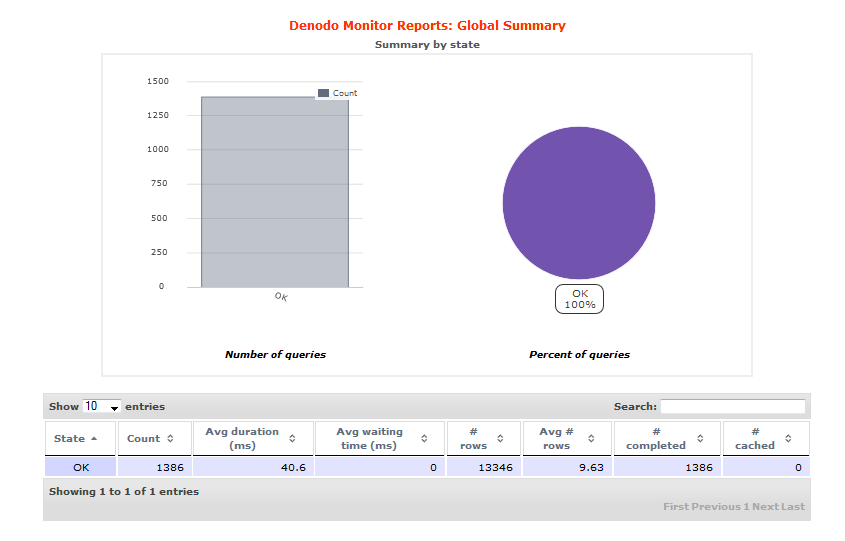Image resolution: width=845 pixels, height=541 pixels.
Task: Click the sort arrows icon beside Count
Action: coord(170,439)
